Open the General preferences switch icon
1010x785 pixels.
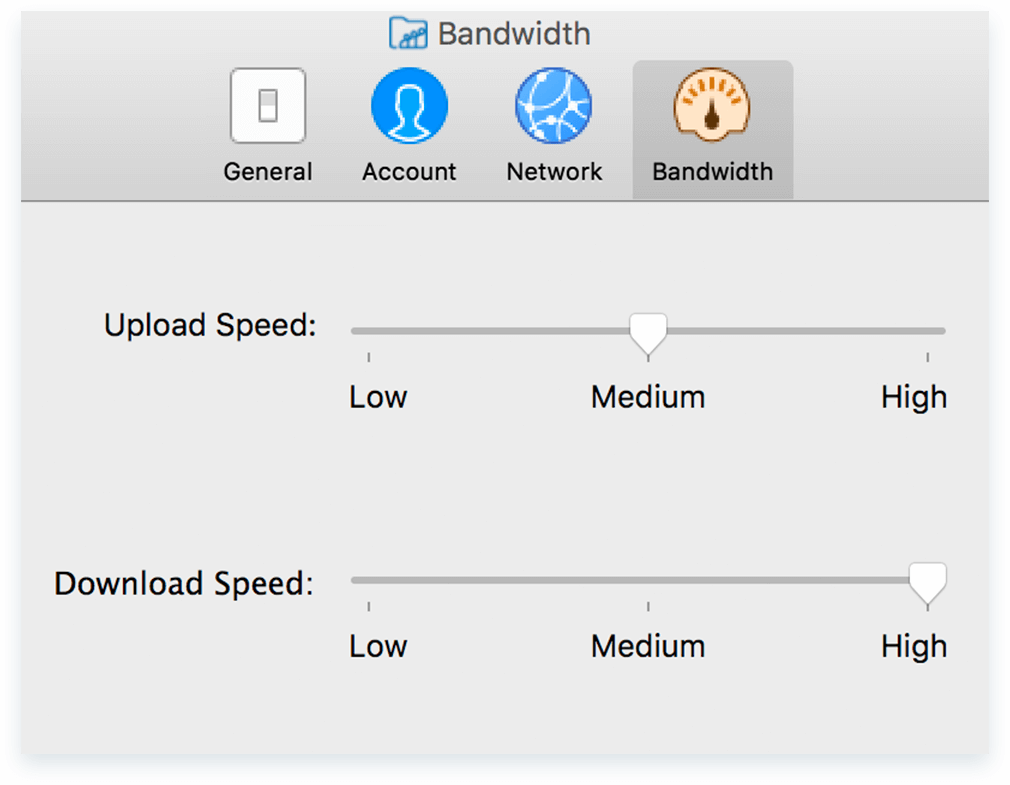tap(268, 106)
